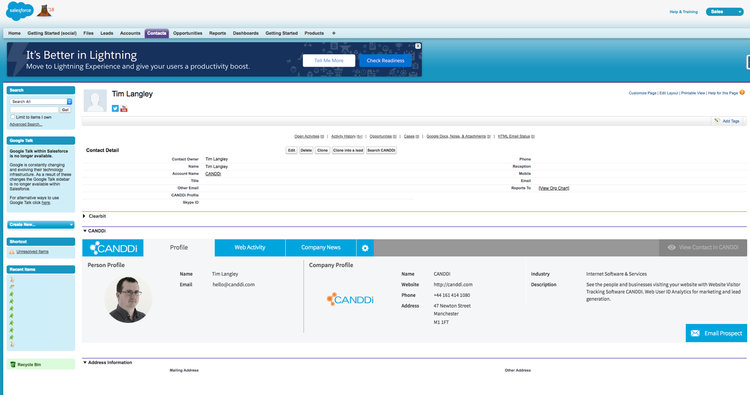
Task: Click the orange help icon for this page
Action: pos(742,93)
